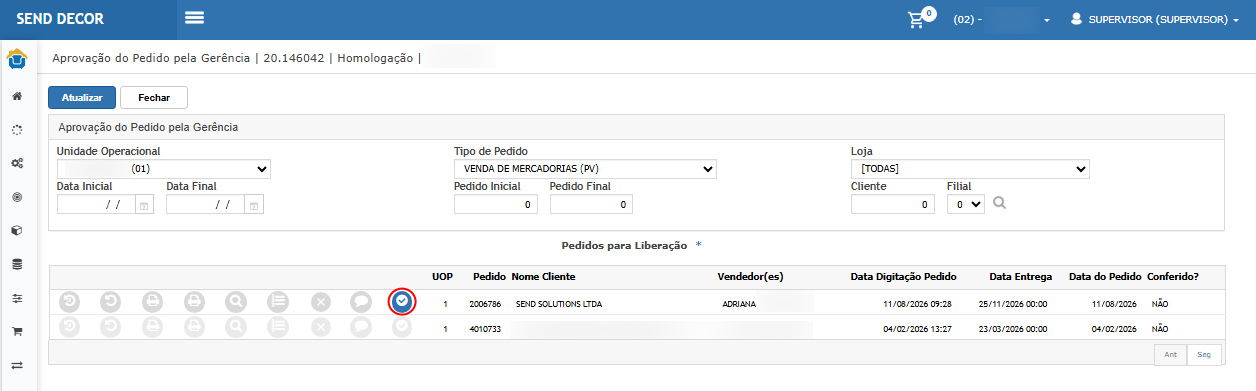Go to home via sidebar house icon
This screenshot has width=1256, height=391.
[x=17, y=97]
